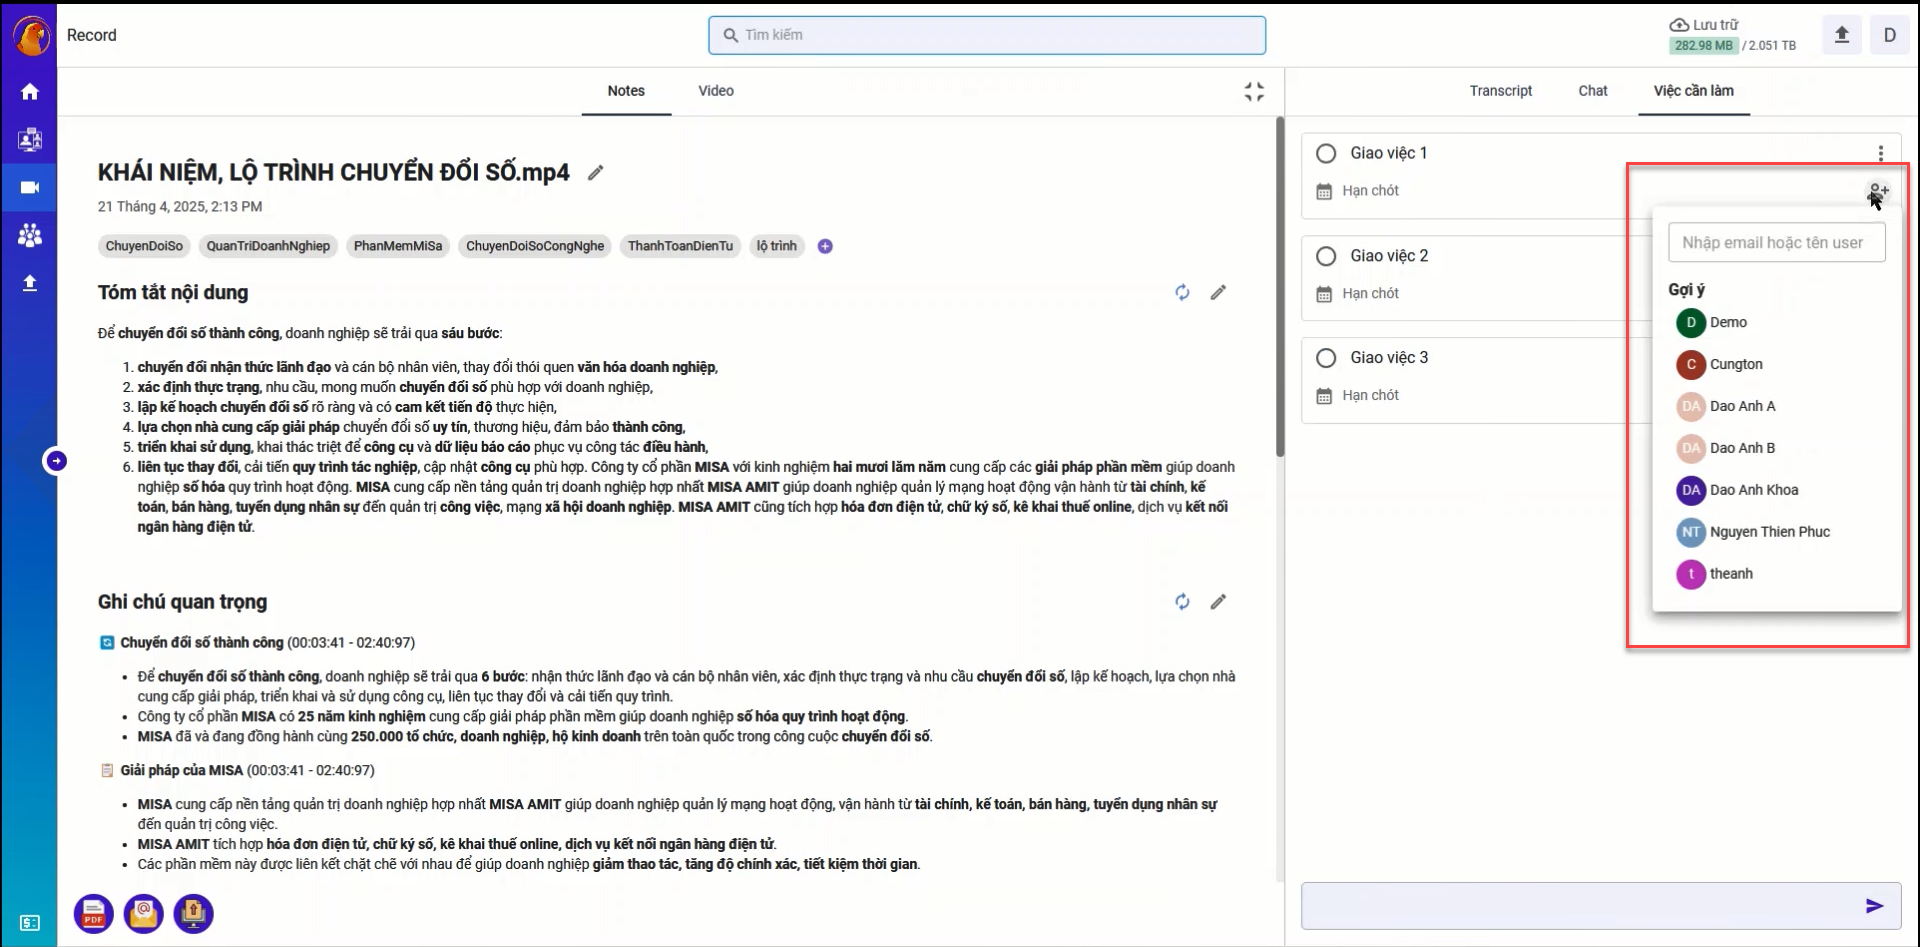The width and height of the screenshot is (1920, 947).
Task: Open the meetings icon in sidebar
Action: pyautogui.click(x=30, y=140)
